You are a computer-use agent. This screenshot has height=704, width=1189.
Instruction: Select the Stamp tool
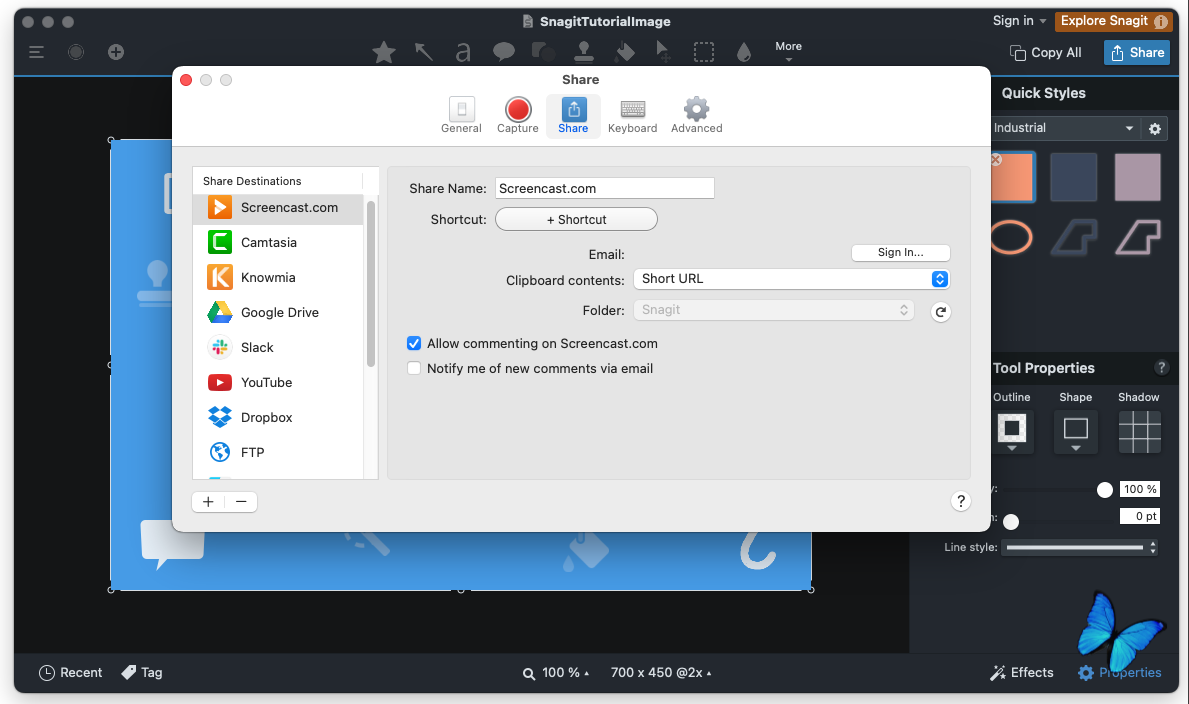point(583,52)
